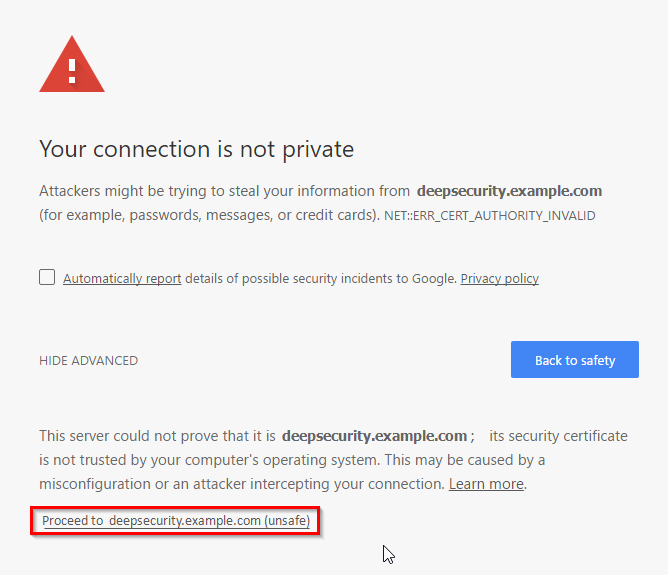Proceed to deepsecurity.example.com (unsafe)

pyautogui.click(x=176, y=521)
